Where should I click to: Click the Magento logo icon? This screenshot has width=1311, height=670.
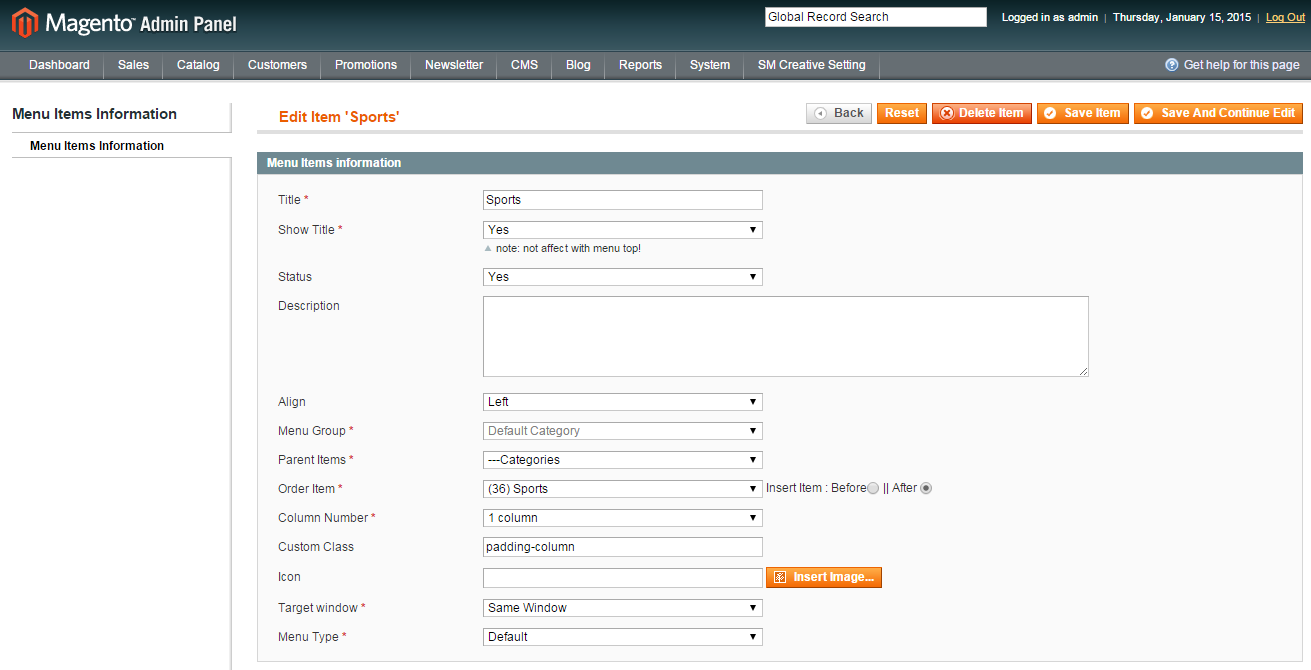(x=24, y=23)
